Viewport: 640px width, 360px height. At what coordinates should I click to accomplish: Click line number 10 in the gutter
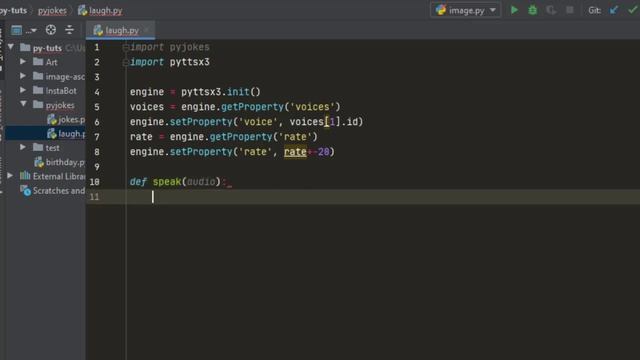pyautogui.click(x=95, y=182)
